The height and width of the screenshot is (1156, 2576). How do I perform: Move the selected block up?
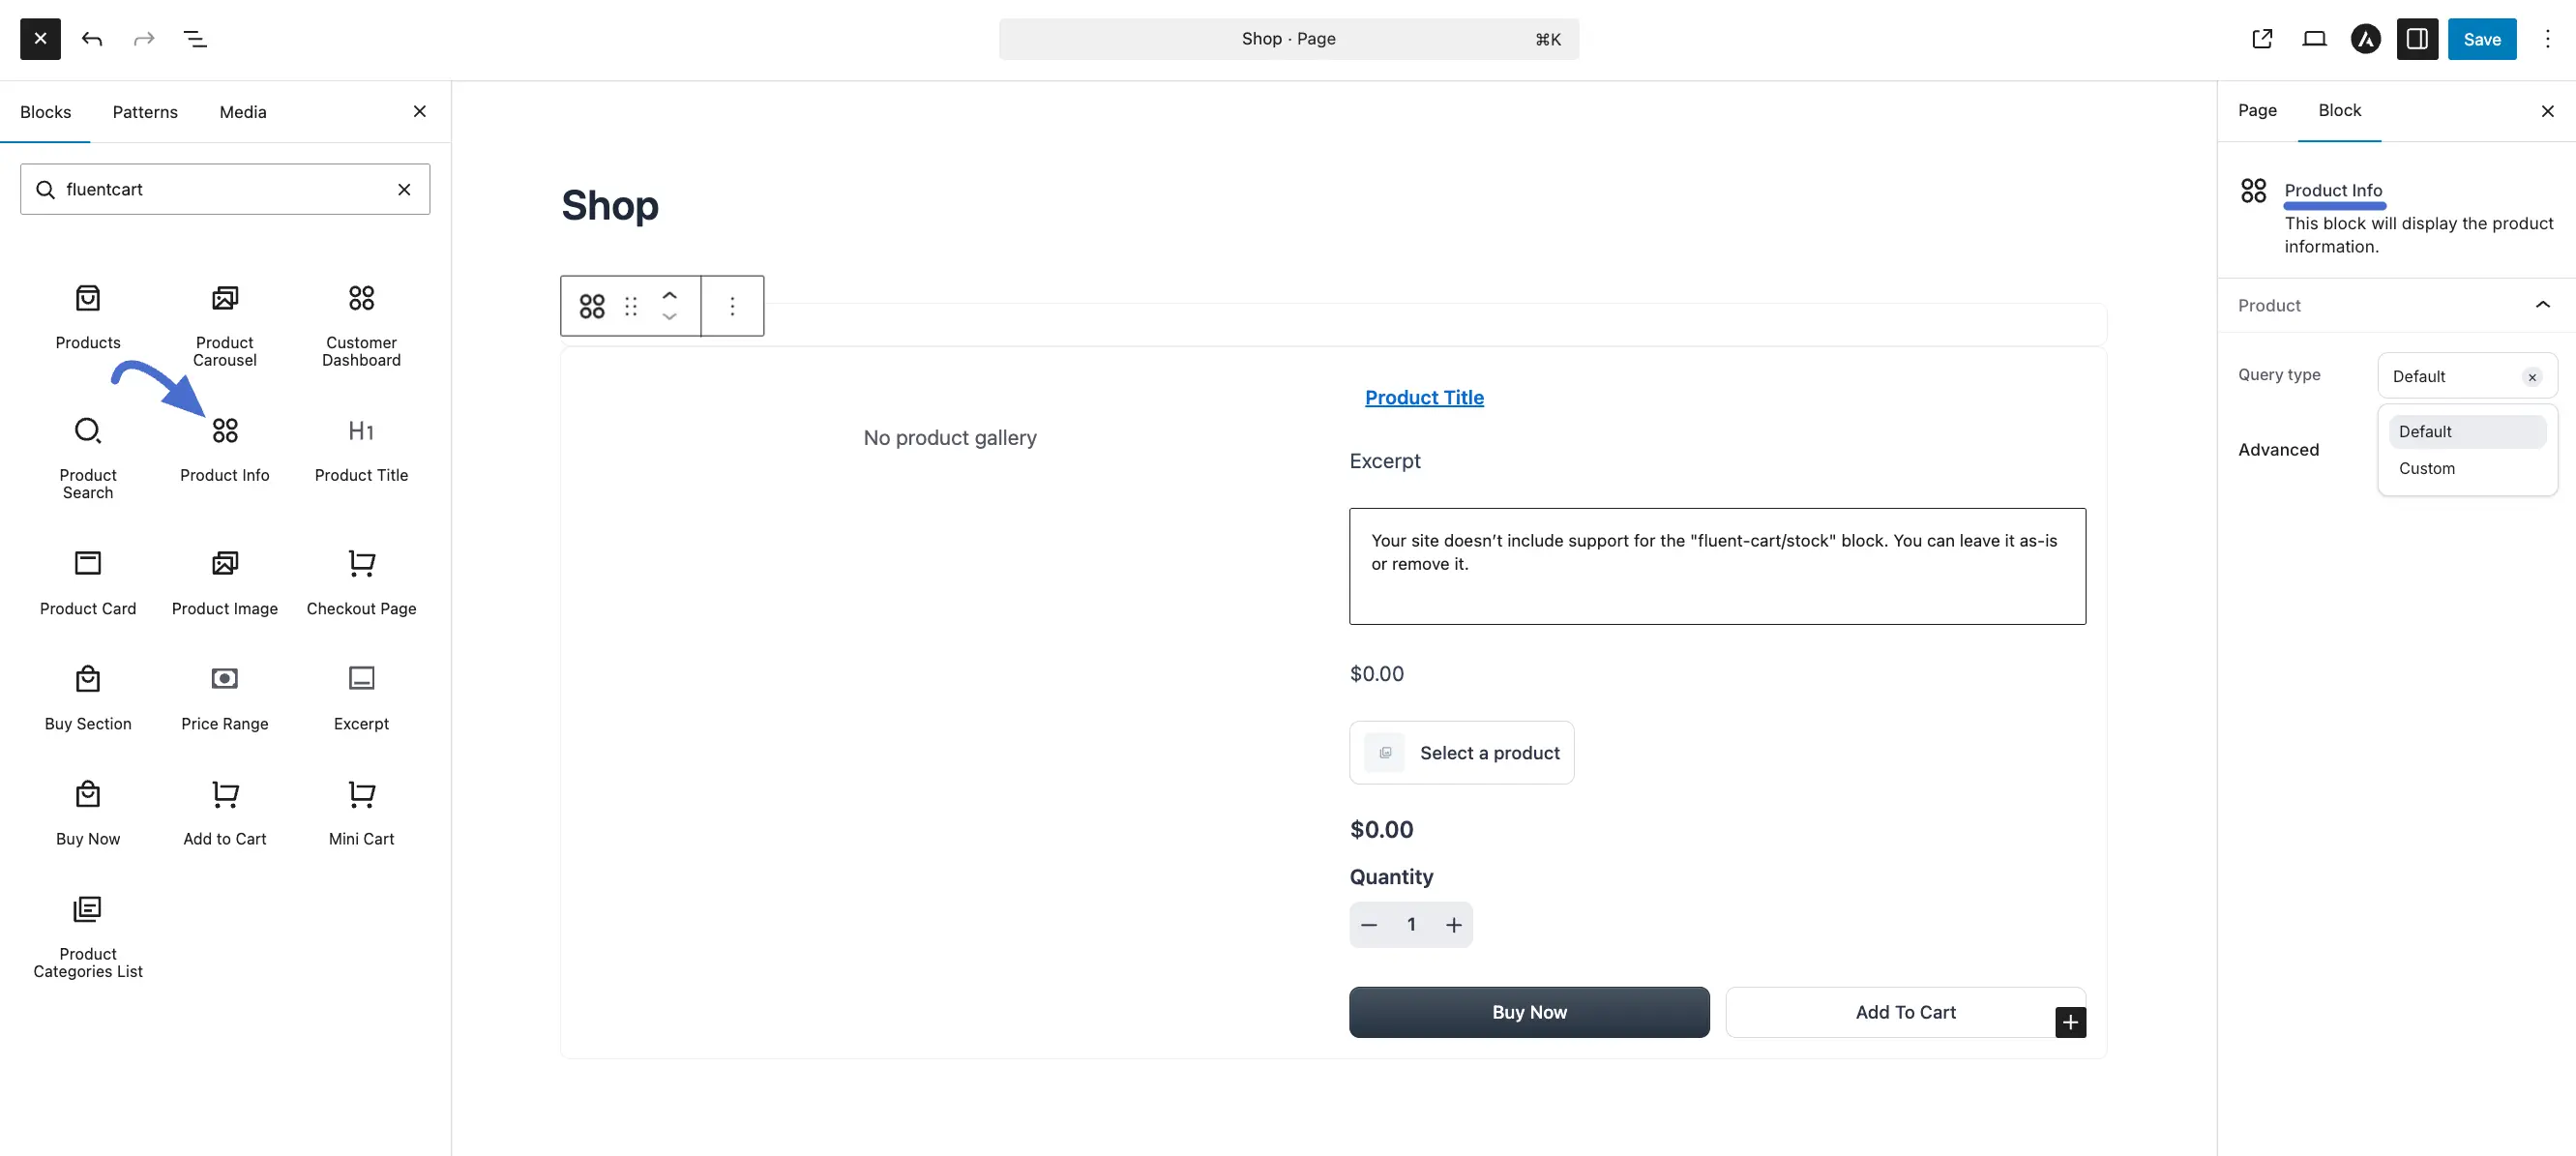[670, 295]
